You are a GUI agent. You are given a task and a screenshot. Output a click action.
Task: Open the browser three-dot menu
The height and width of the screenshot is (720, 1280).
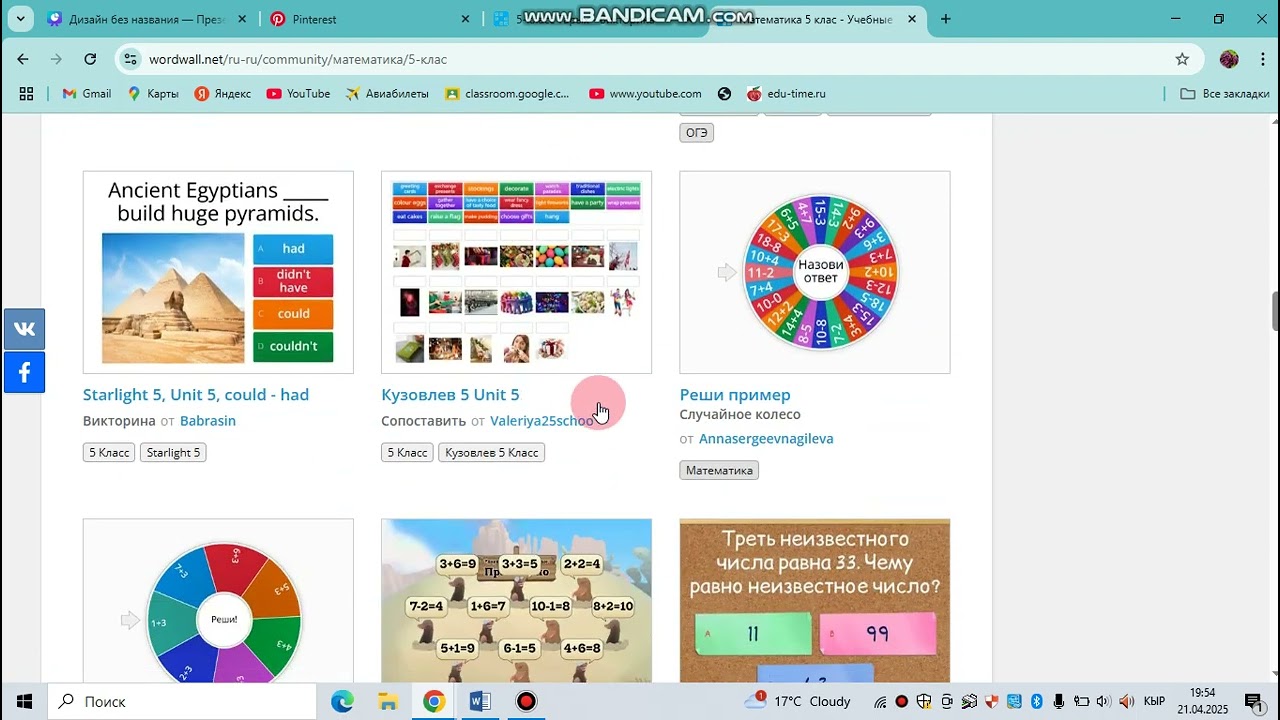coord(1261,59)
